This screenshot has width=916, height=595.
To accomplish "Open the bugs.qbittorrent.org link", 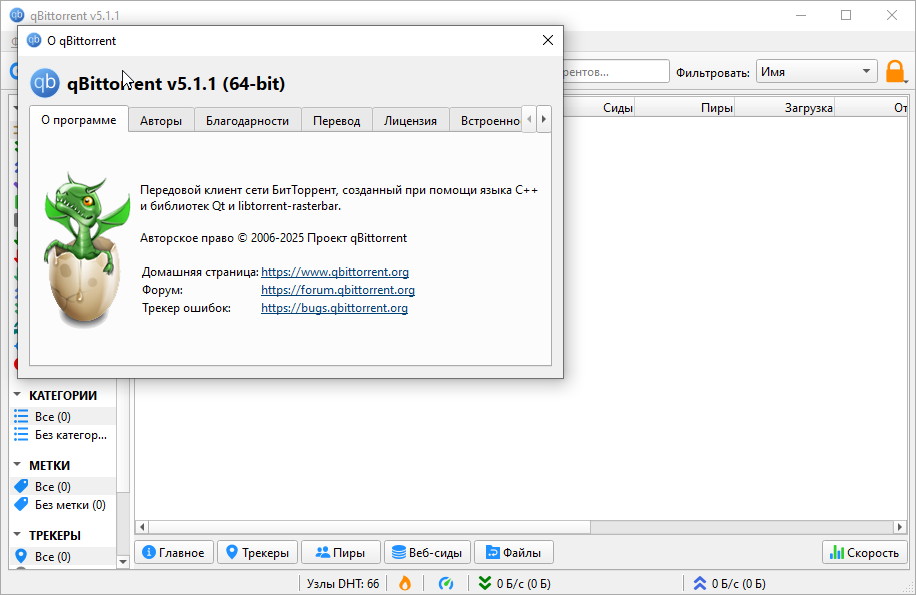I will (x=334, y=308).
